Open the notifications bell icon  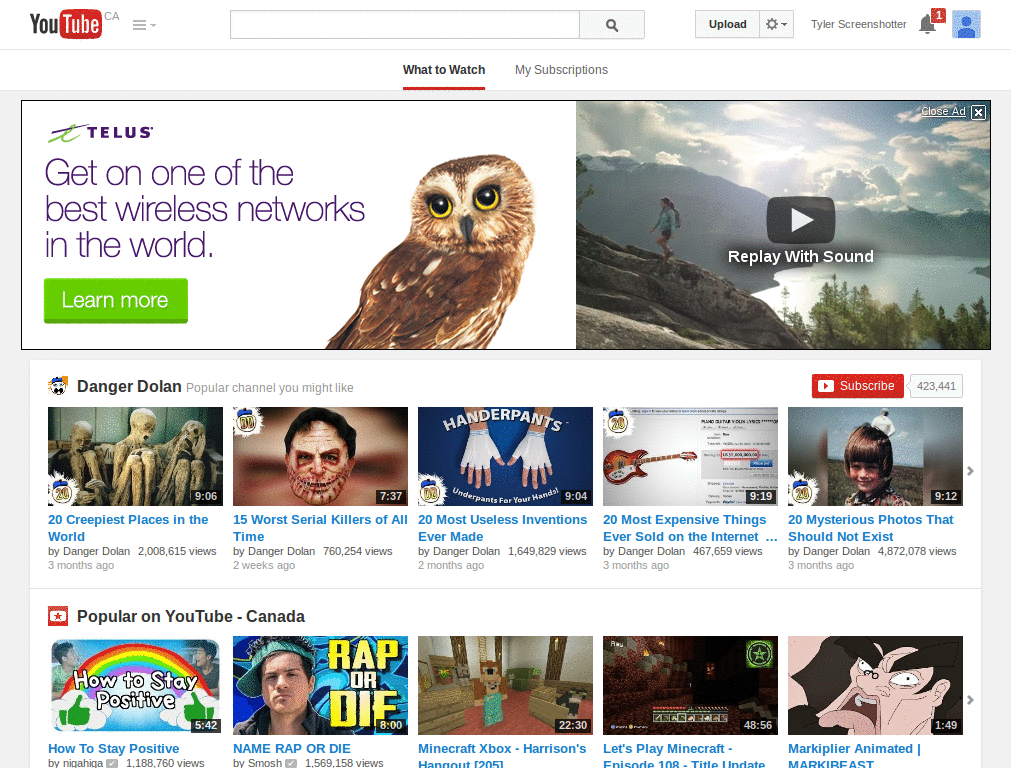tap(927, 24)
